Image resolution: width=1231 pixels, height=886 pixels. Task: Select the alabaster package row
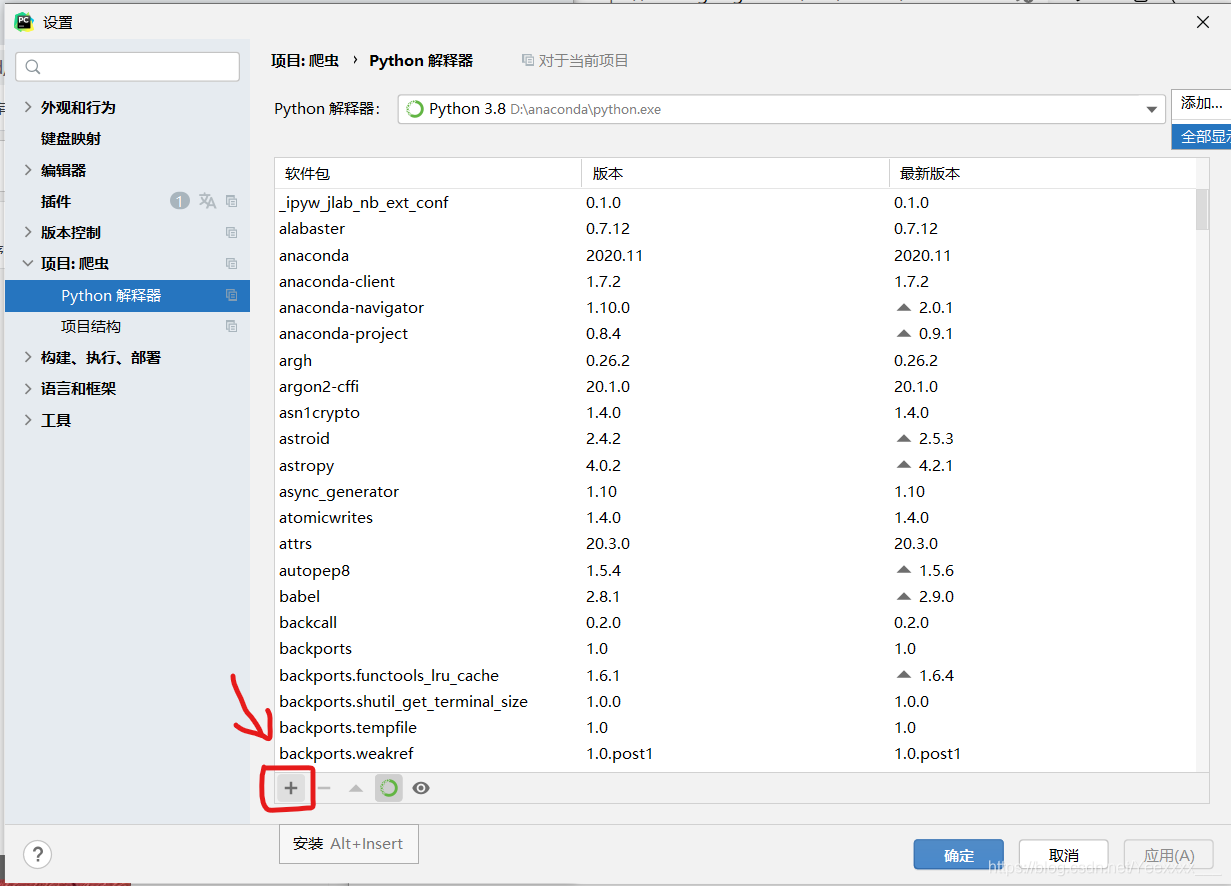[x=735, y=229]
